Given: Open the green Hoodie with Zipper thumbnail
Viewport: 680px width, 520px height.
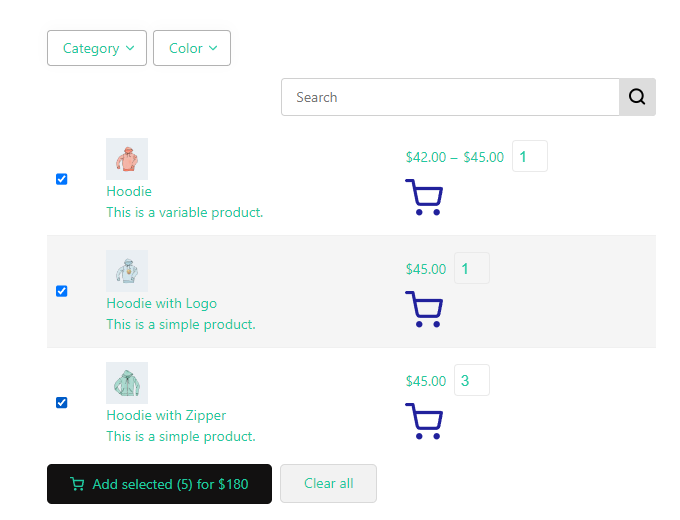Looking at the screenshot, I should click(127, 383).
